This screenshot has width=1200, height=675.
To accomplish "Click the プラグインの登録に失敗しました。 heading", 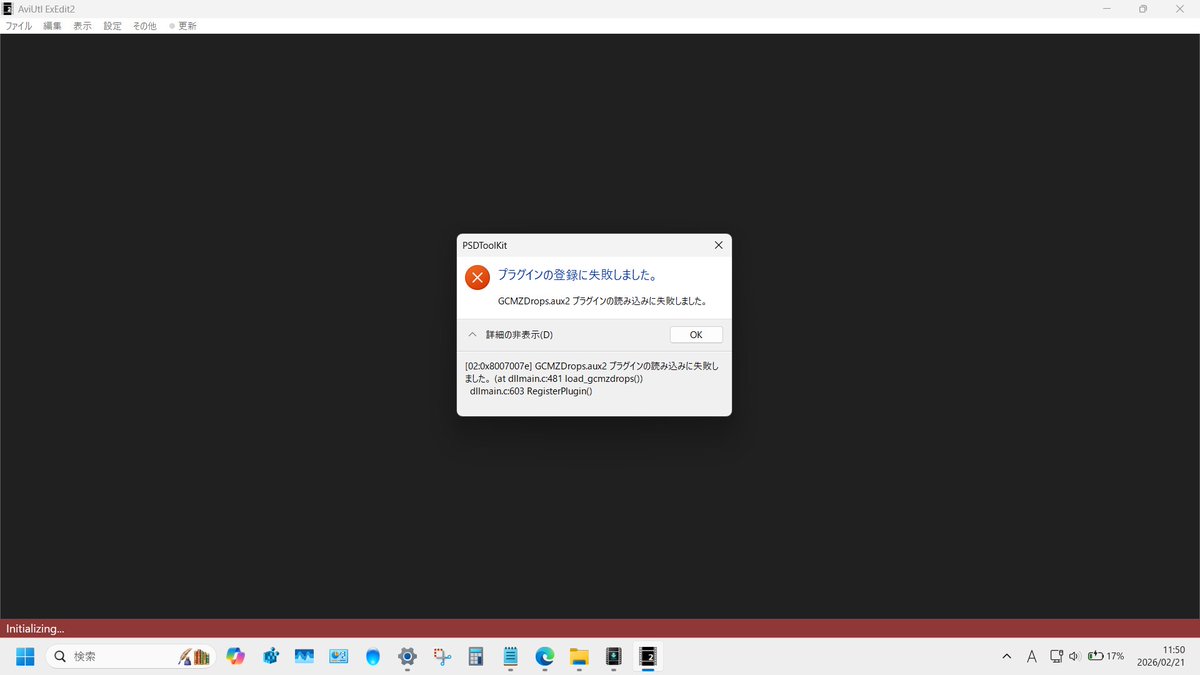I will pos(578,274).
